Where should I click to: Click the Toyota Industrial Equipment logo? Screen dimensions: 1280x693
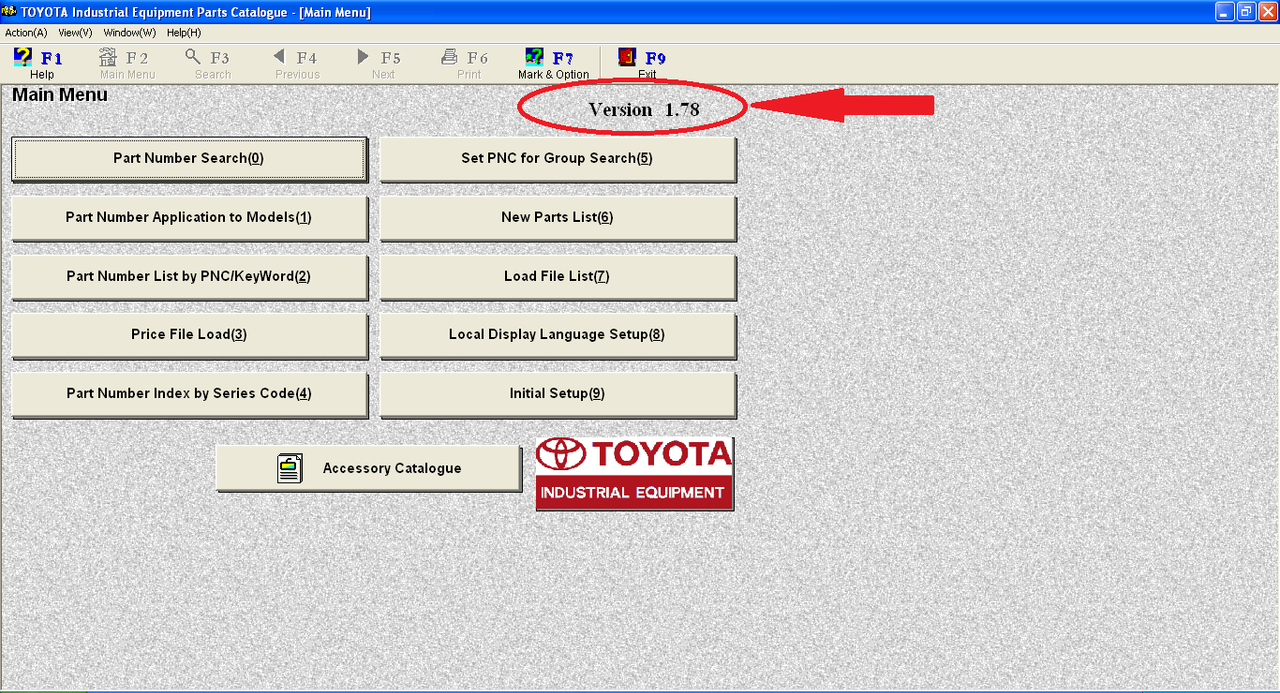pos(635,473)
